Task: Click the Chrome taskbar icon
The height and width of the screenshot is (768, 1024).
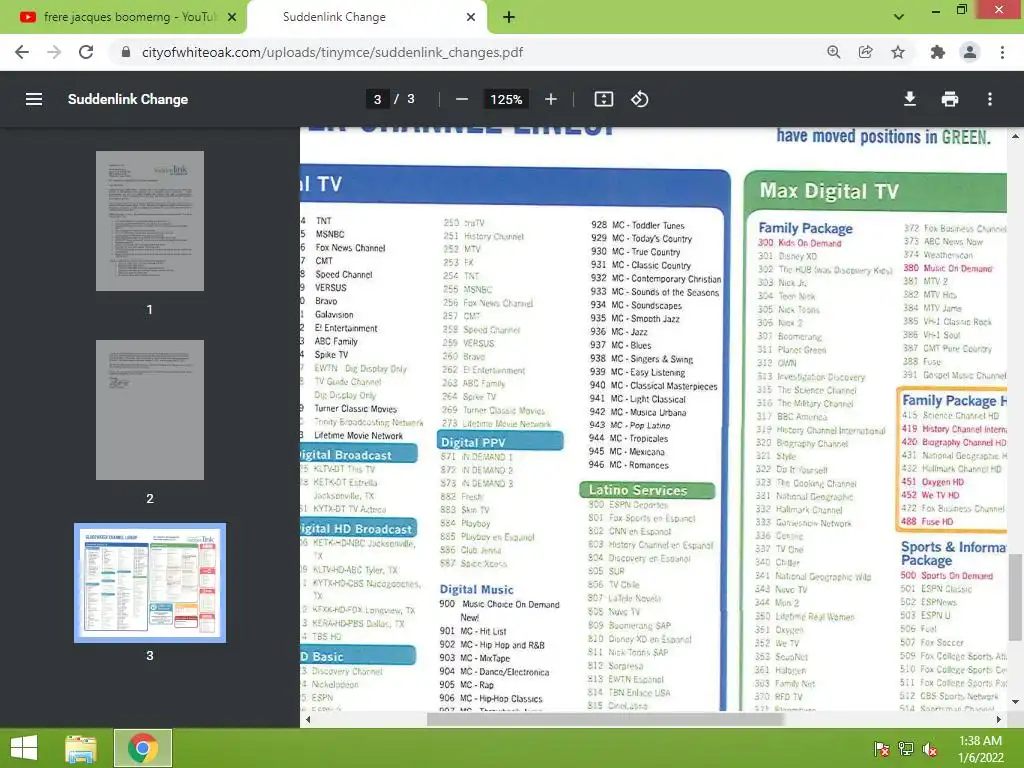Action: pos(143,748)
